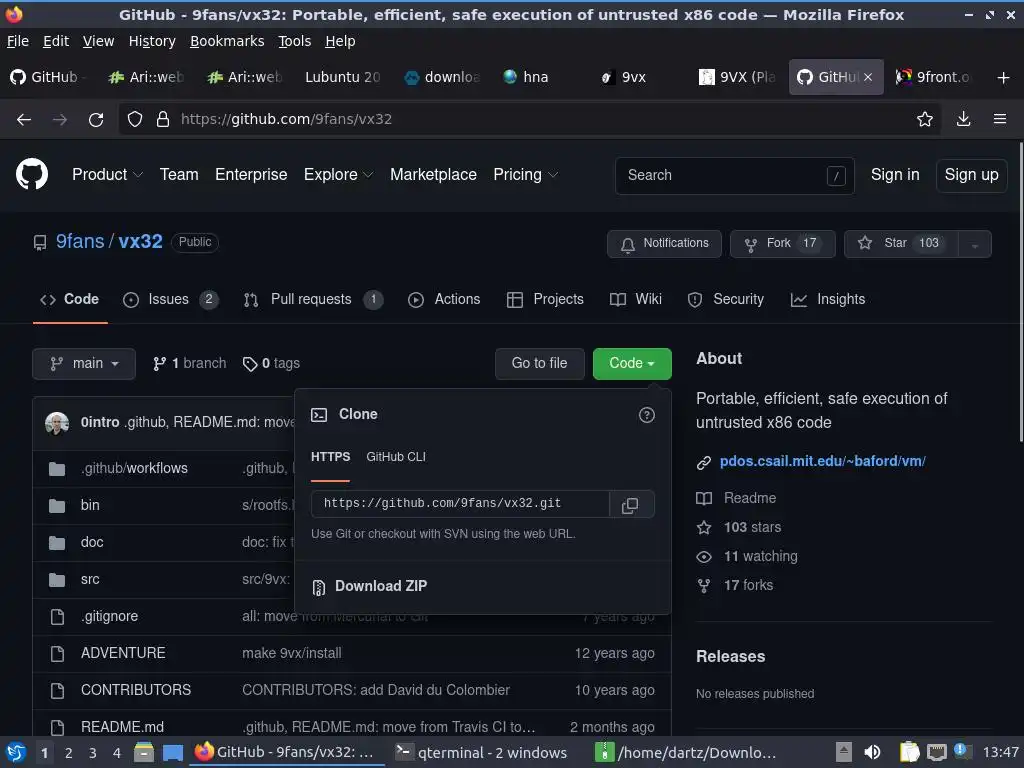The image size is (1024, 768).
Task: Switch to the Projects tab
Action: tap(545, 299)
